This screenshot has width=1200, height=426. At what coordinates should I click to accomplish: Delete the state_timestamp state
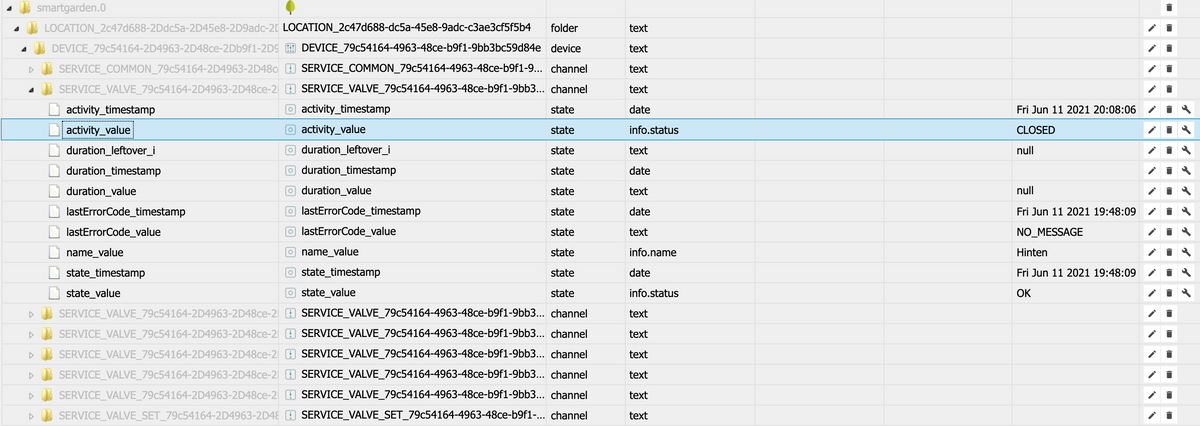pos(1168,273)
